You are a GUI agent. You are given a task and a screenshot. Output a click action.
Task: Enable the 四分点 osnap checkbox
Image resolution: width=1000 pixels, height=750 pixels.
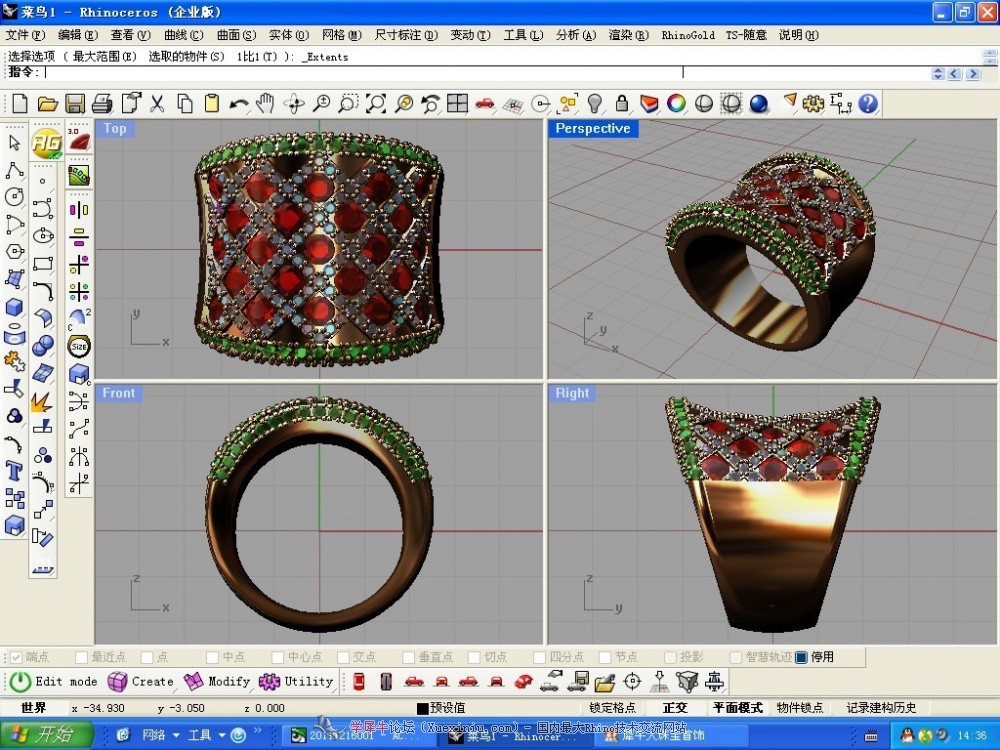[540, 657]
